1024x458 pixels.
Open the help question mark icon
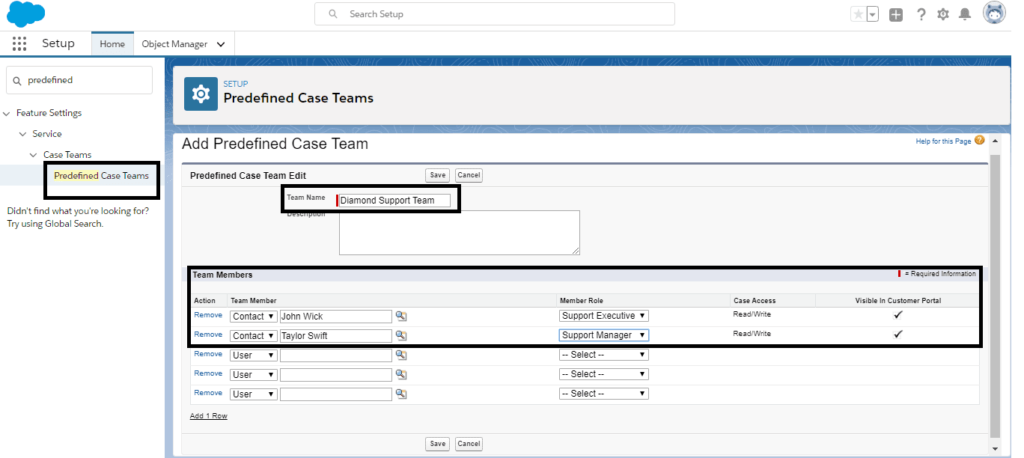920,14
